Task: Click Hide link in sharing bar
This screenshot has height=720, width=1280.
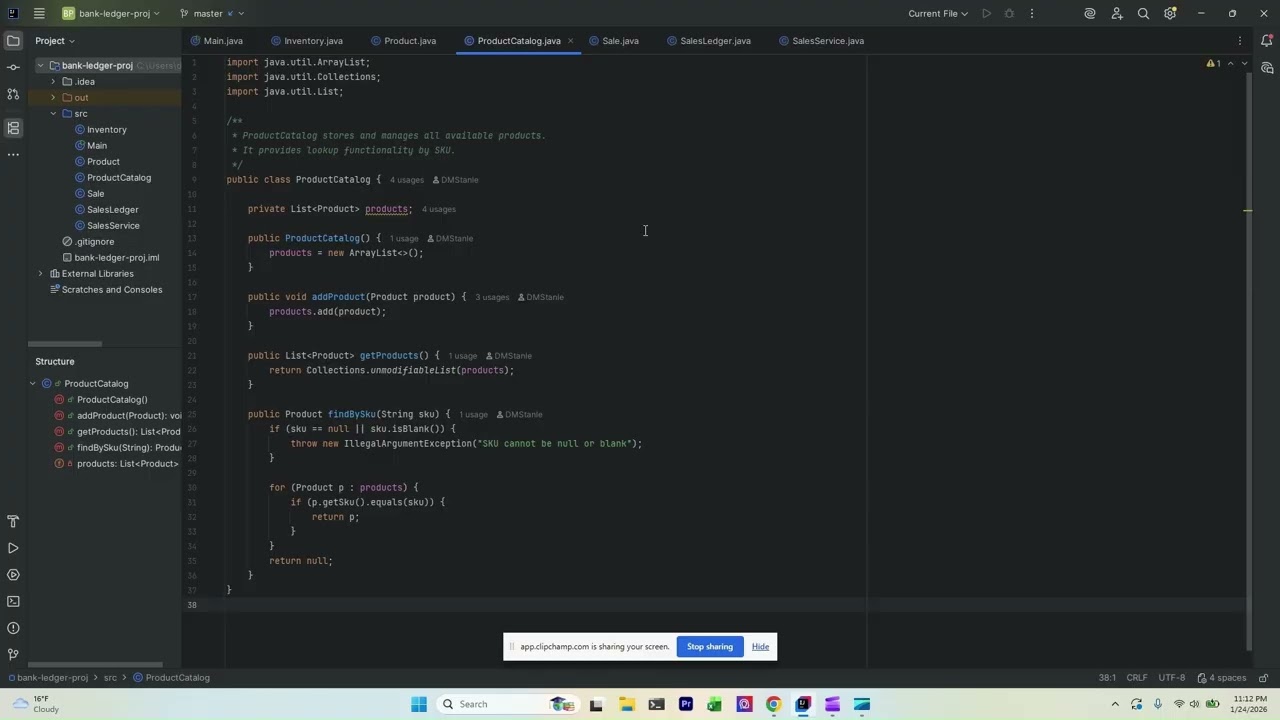Action: point(760,647)
